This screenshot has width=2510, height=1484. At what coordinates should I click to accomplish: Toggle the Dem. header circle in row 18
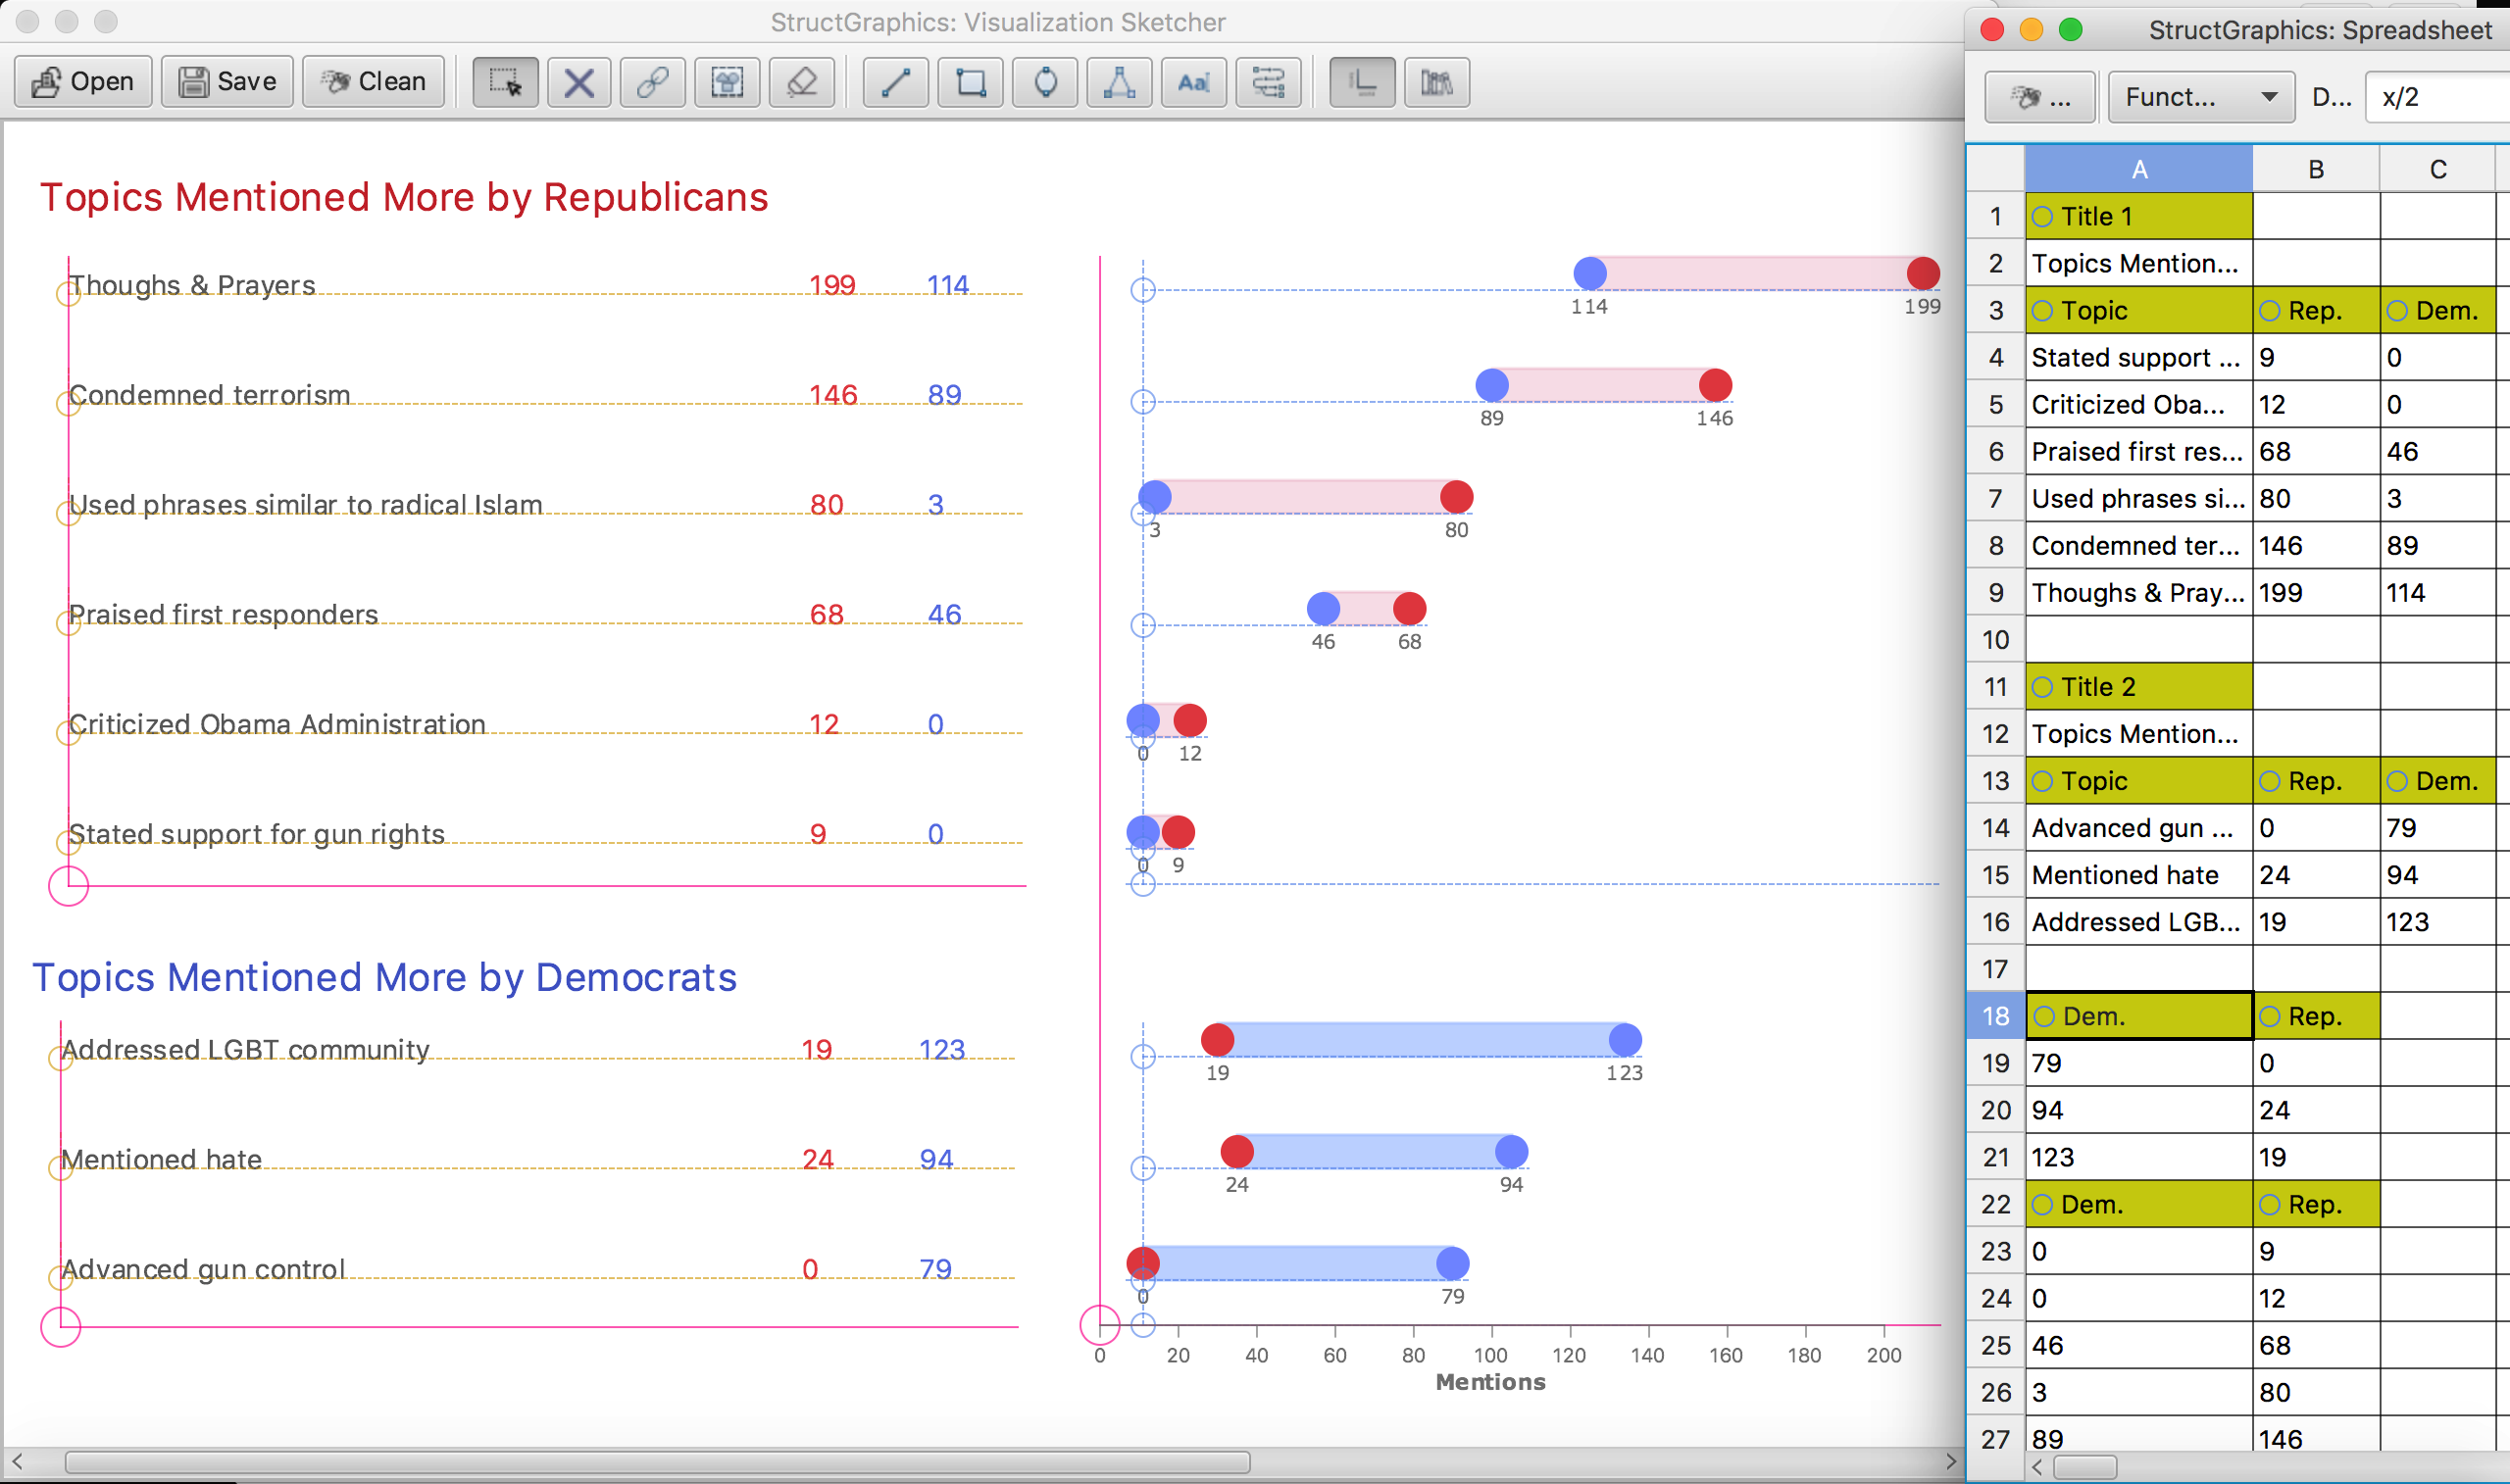2044,1017
